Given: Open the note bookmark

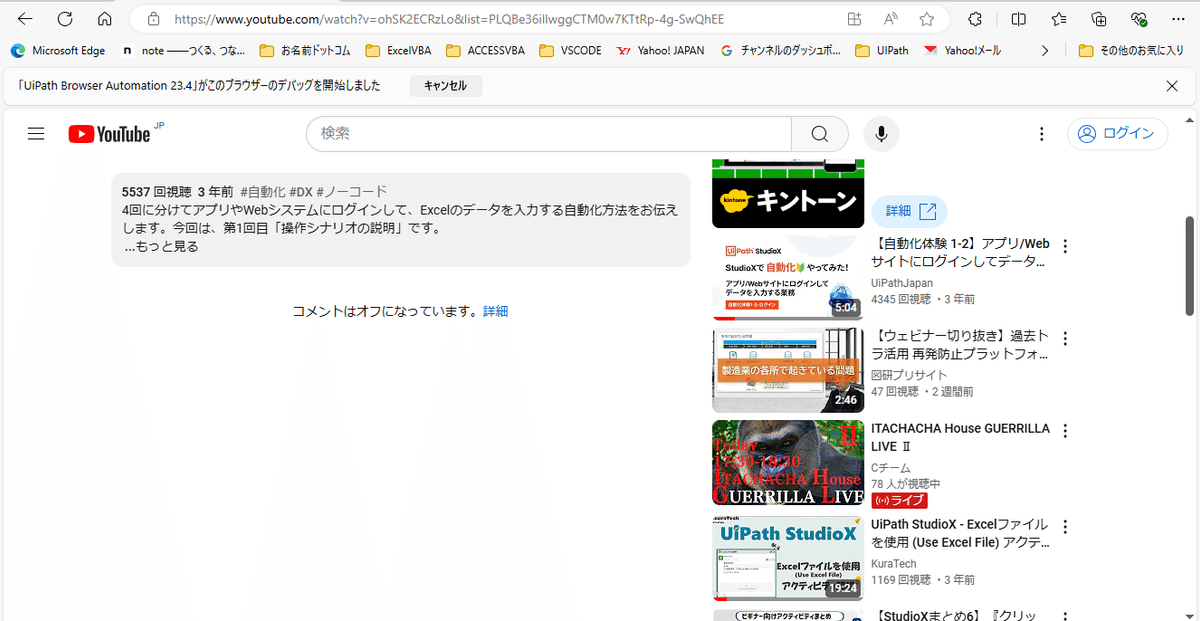Looking at the screenshot, I should point(182,50).
